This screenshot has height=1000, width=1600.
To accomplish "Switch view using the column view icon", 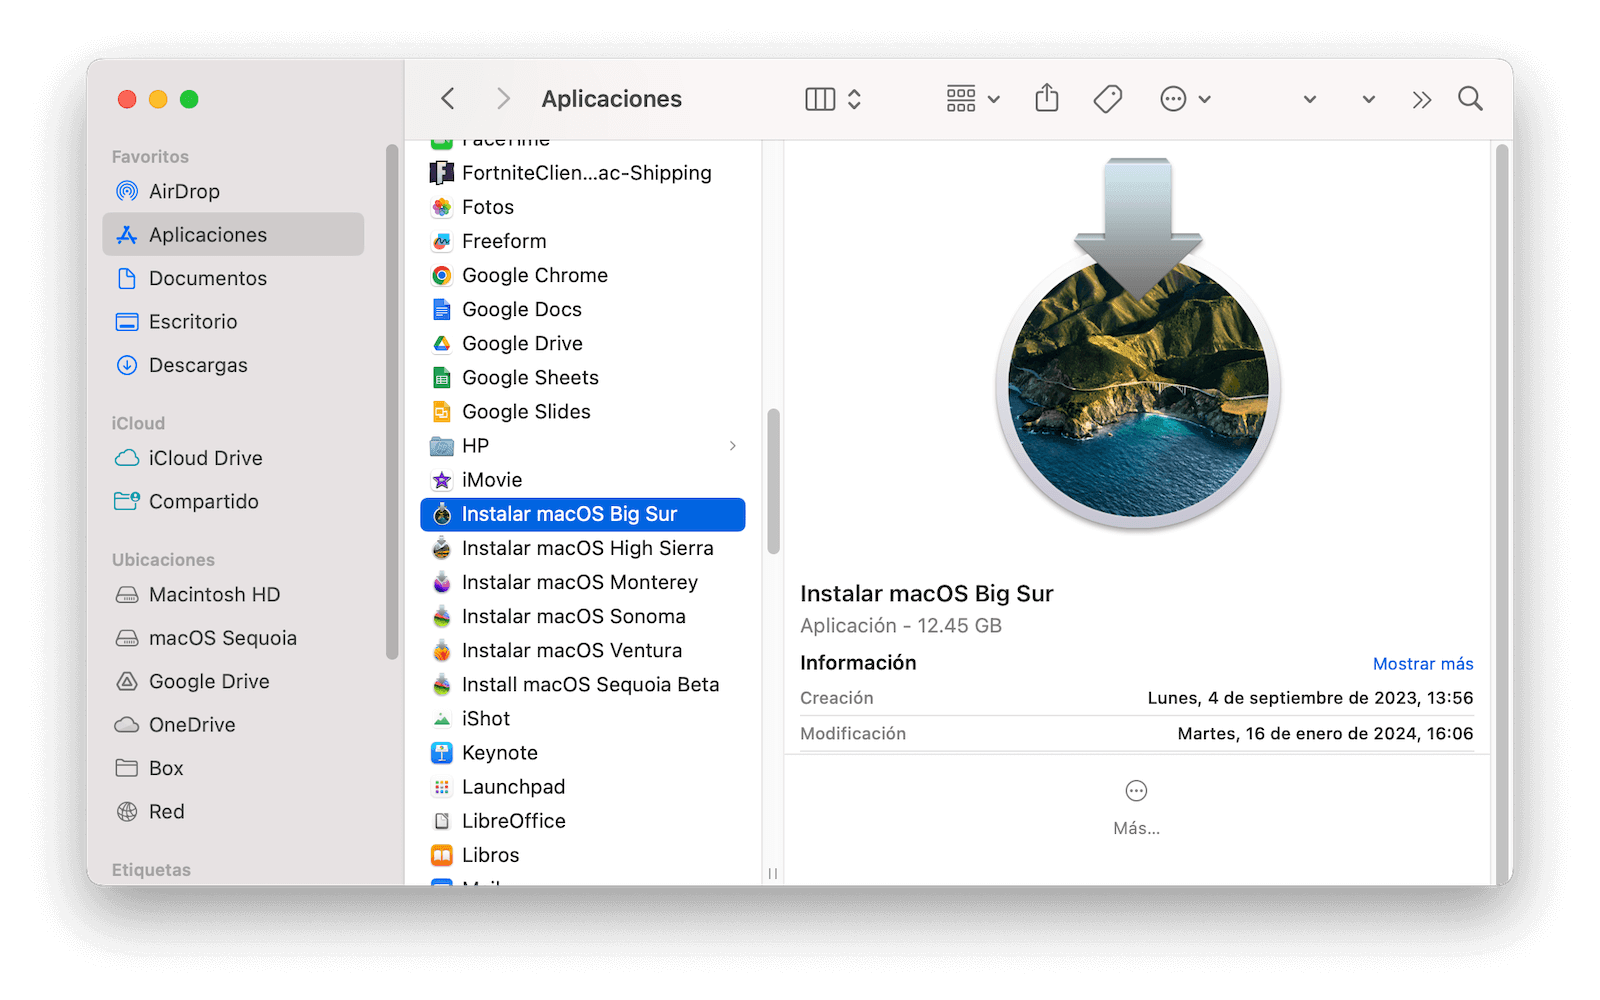I will [x=820, y=99].
